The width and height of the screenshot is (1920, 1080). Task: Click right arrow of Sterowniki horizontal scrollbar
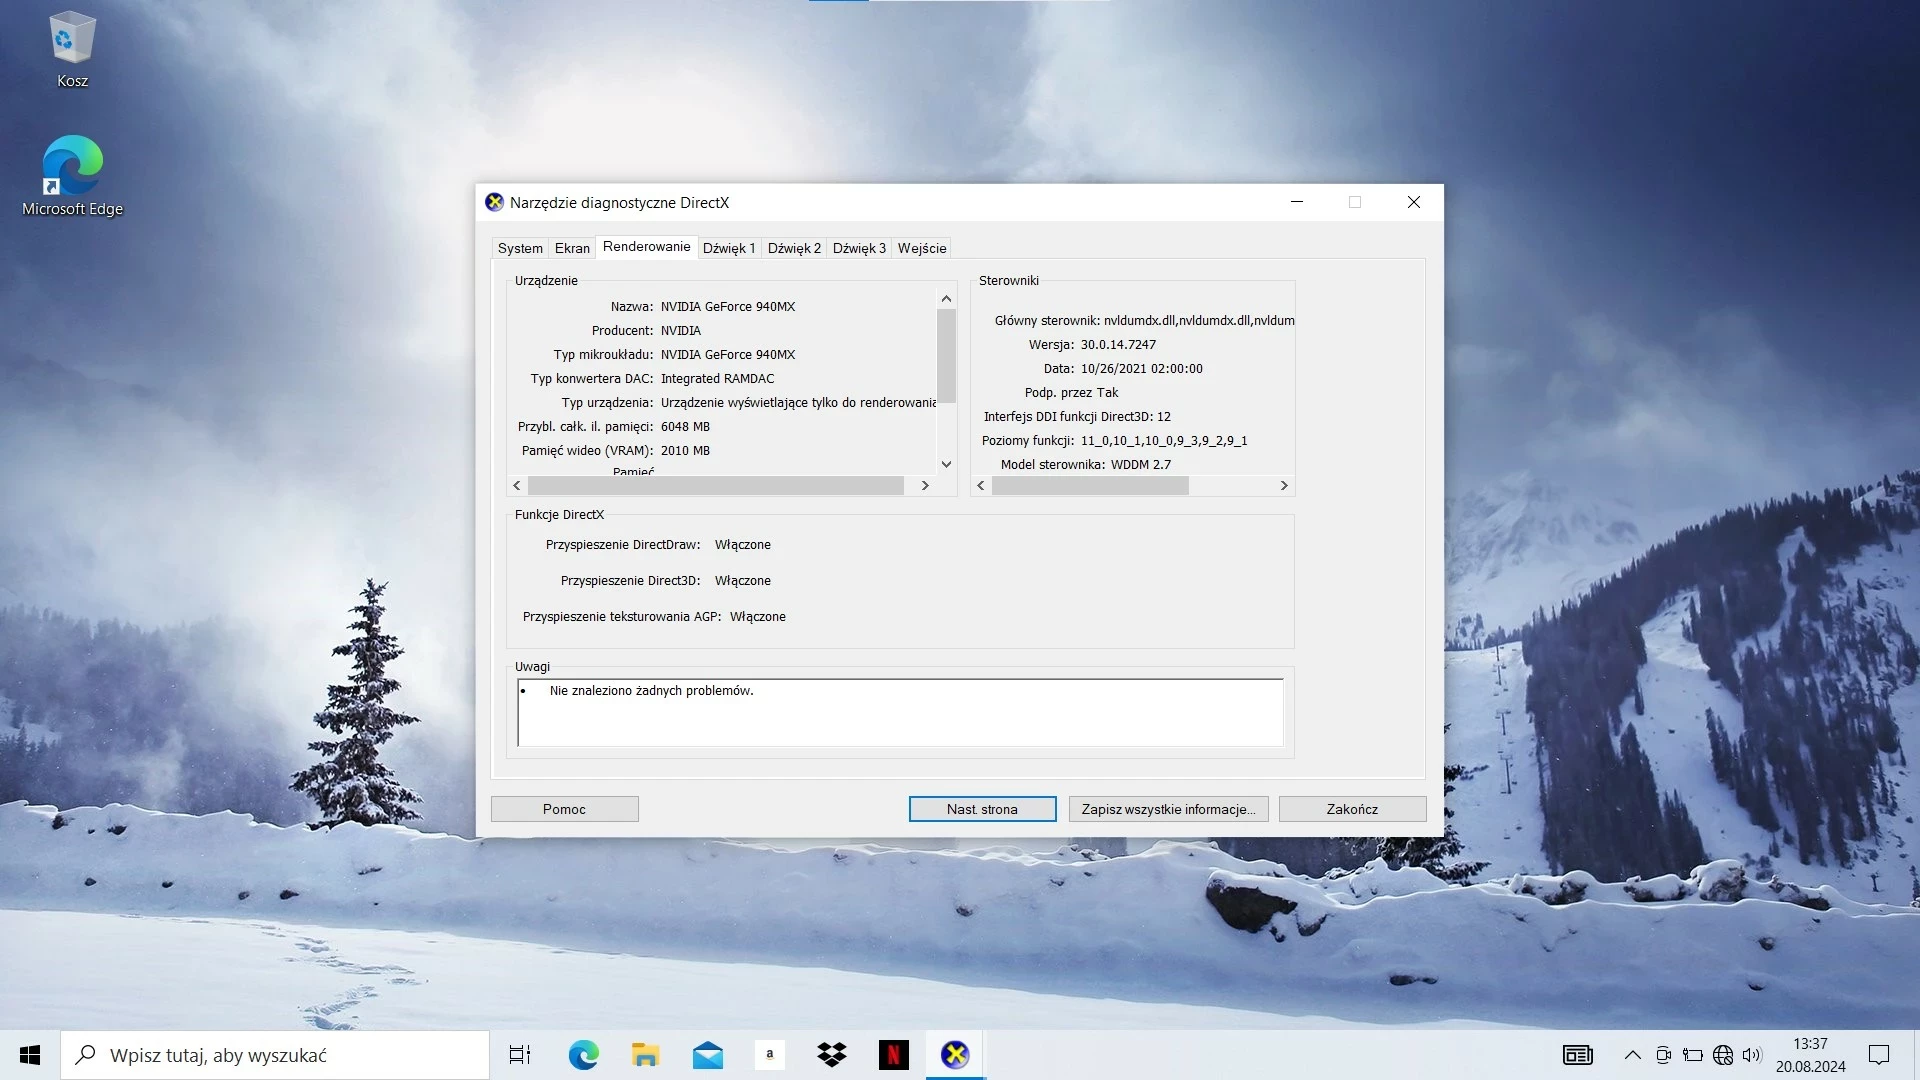(x=1284, y=485)
